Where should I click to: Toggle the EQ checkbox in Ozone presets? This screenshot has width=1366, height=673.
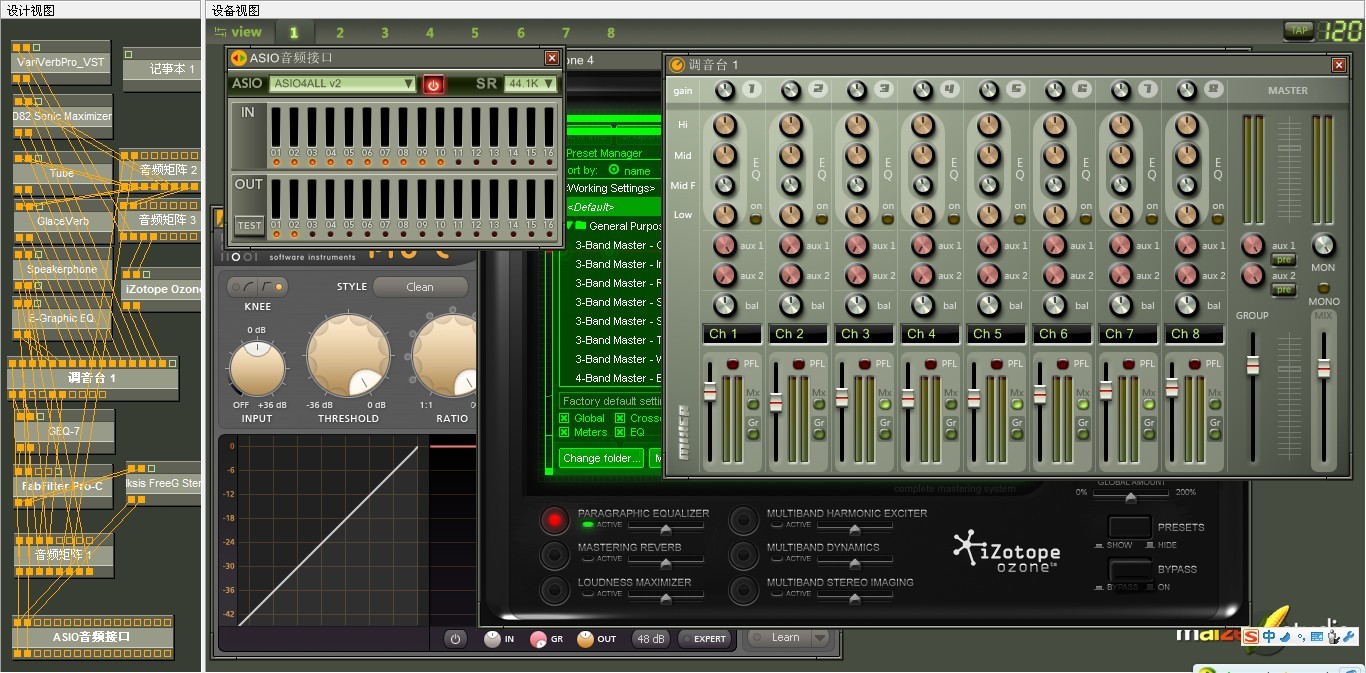(621, 432)
